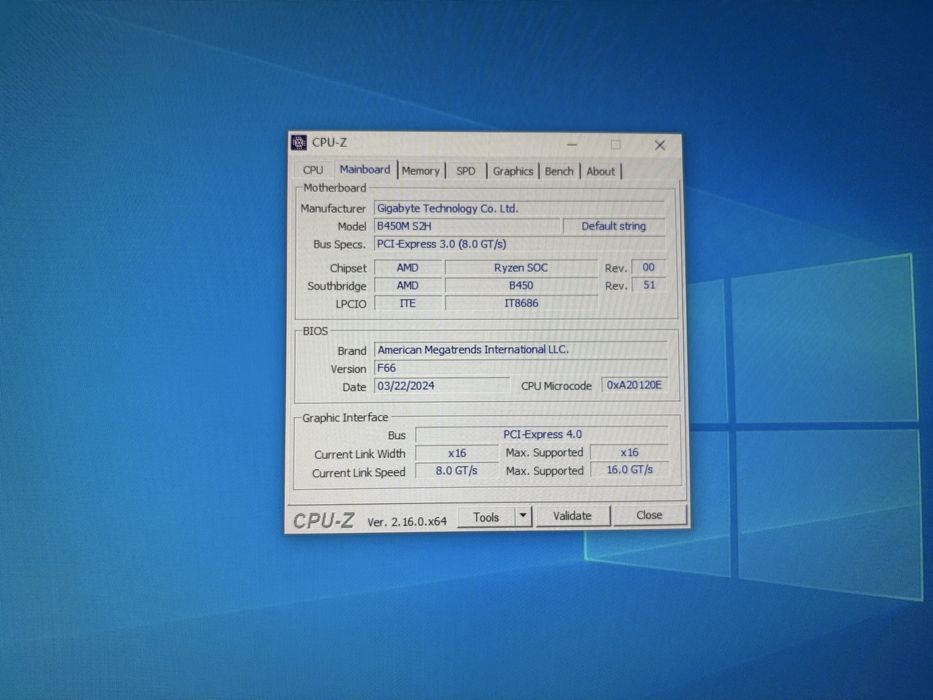
Task: Click the Close button at bottom
Action: (x=649, y=515)
